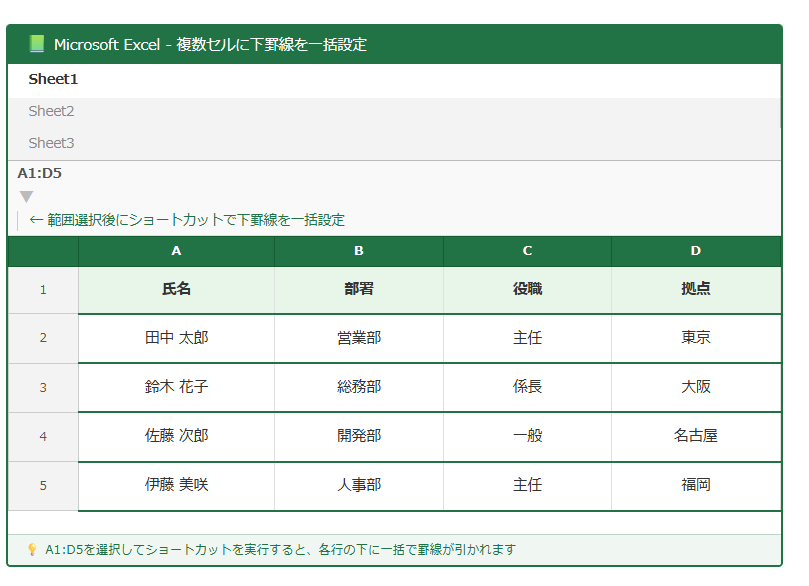809x586 pixels.
Task: Click the 総務部 cell
Action: (359, 387)
